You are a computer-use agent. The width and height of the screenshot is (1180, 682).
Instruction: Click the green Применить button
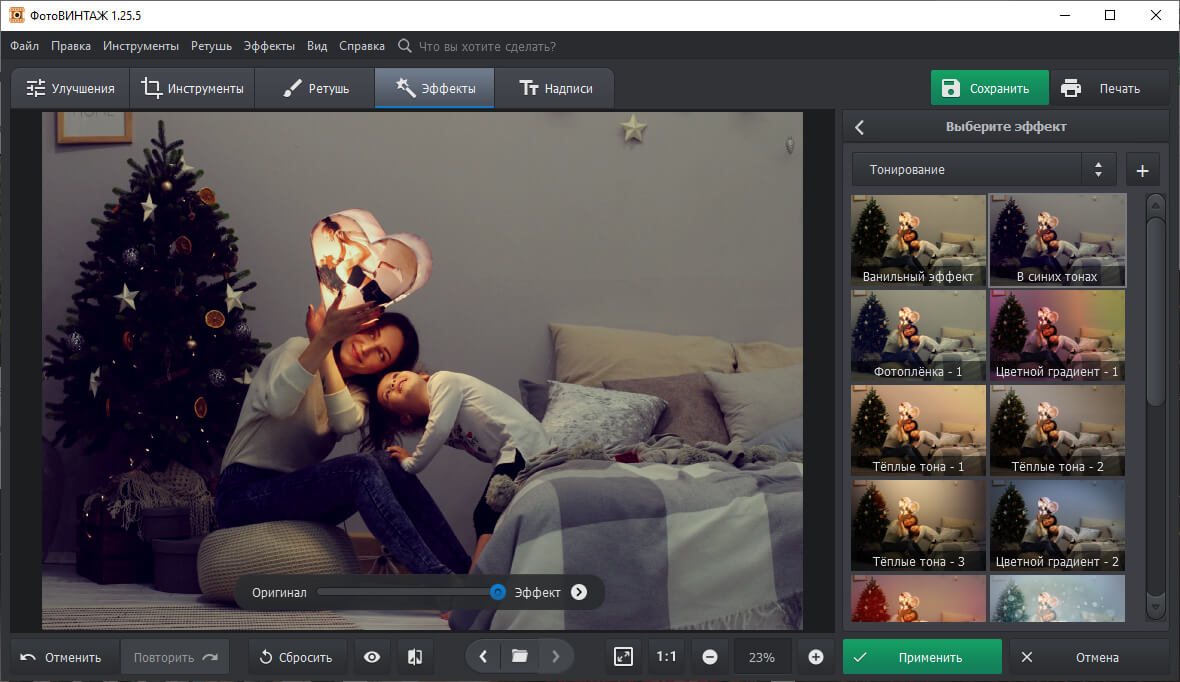pos(921,657)
